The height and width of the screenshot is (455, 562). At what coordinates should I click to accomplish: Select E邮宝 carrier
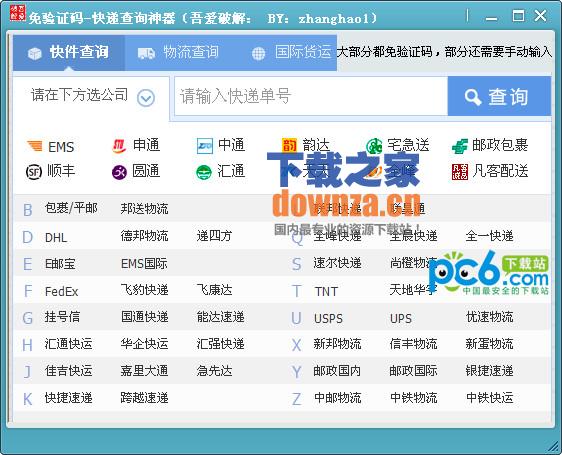click(60, 264)
